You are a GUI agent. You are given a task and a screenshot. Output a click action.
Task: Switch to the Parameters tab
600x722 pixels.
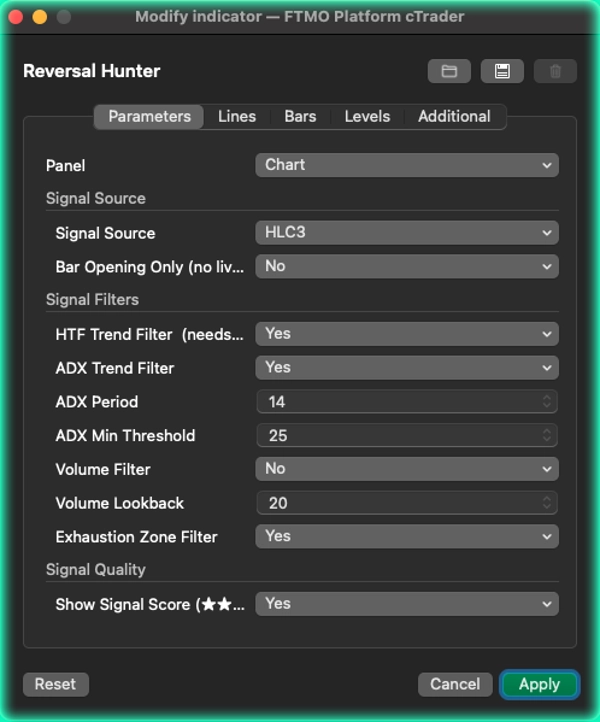pos(149,116)
